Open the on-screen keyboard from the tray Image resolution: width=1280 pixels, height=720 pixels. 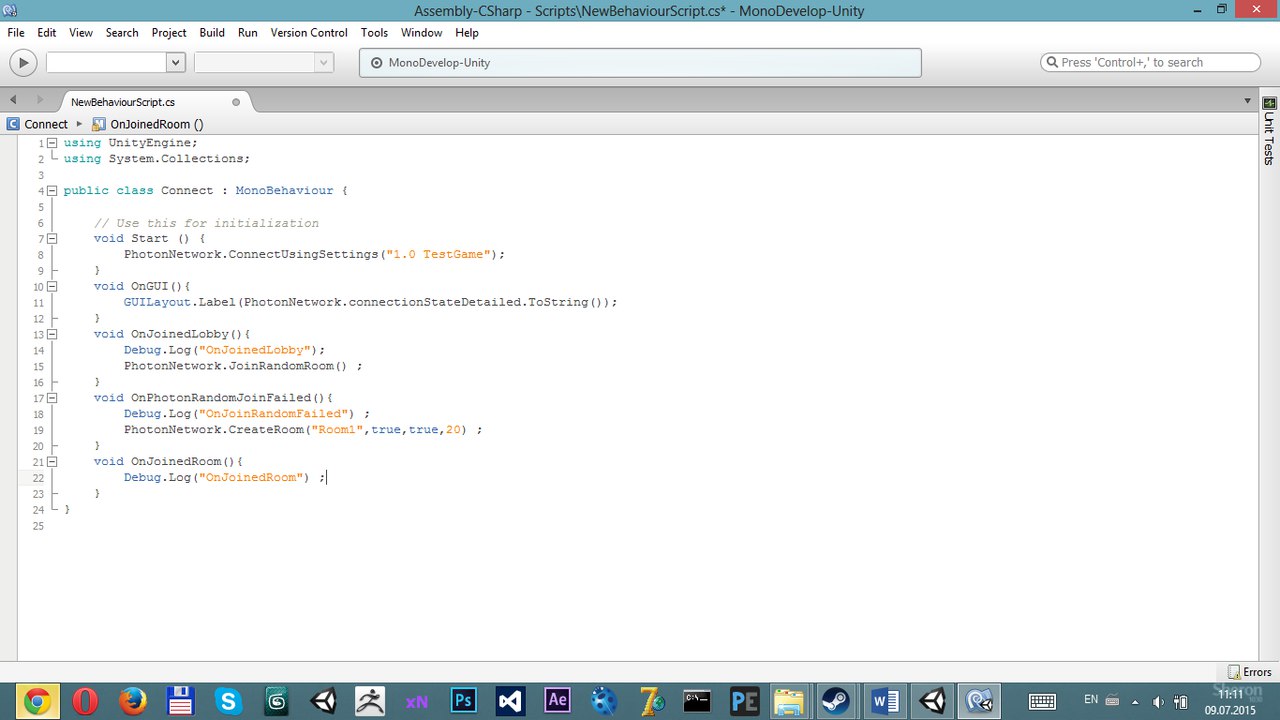[1043, 701]
